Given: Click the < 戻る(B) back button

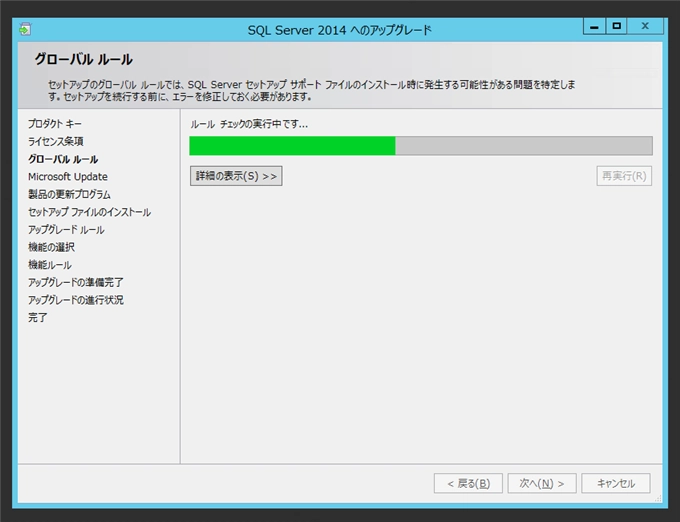Looking at the screenshot, I should coord(468,483).
